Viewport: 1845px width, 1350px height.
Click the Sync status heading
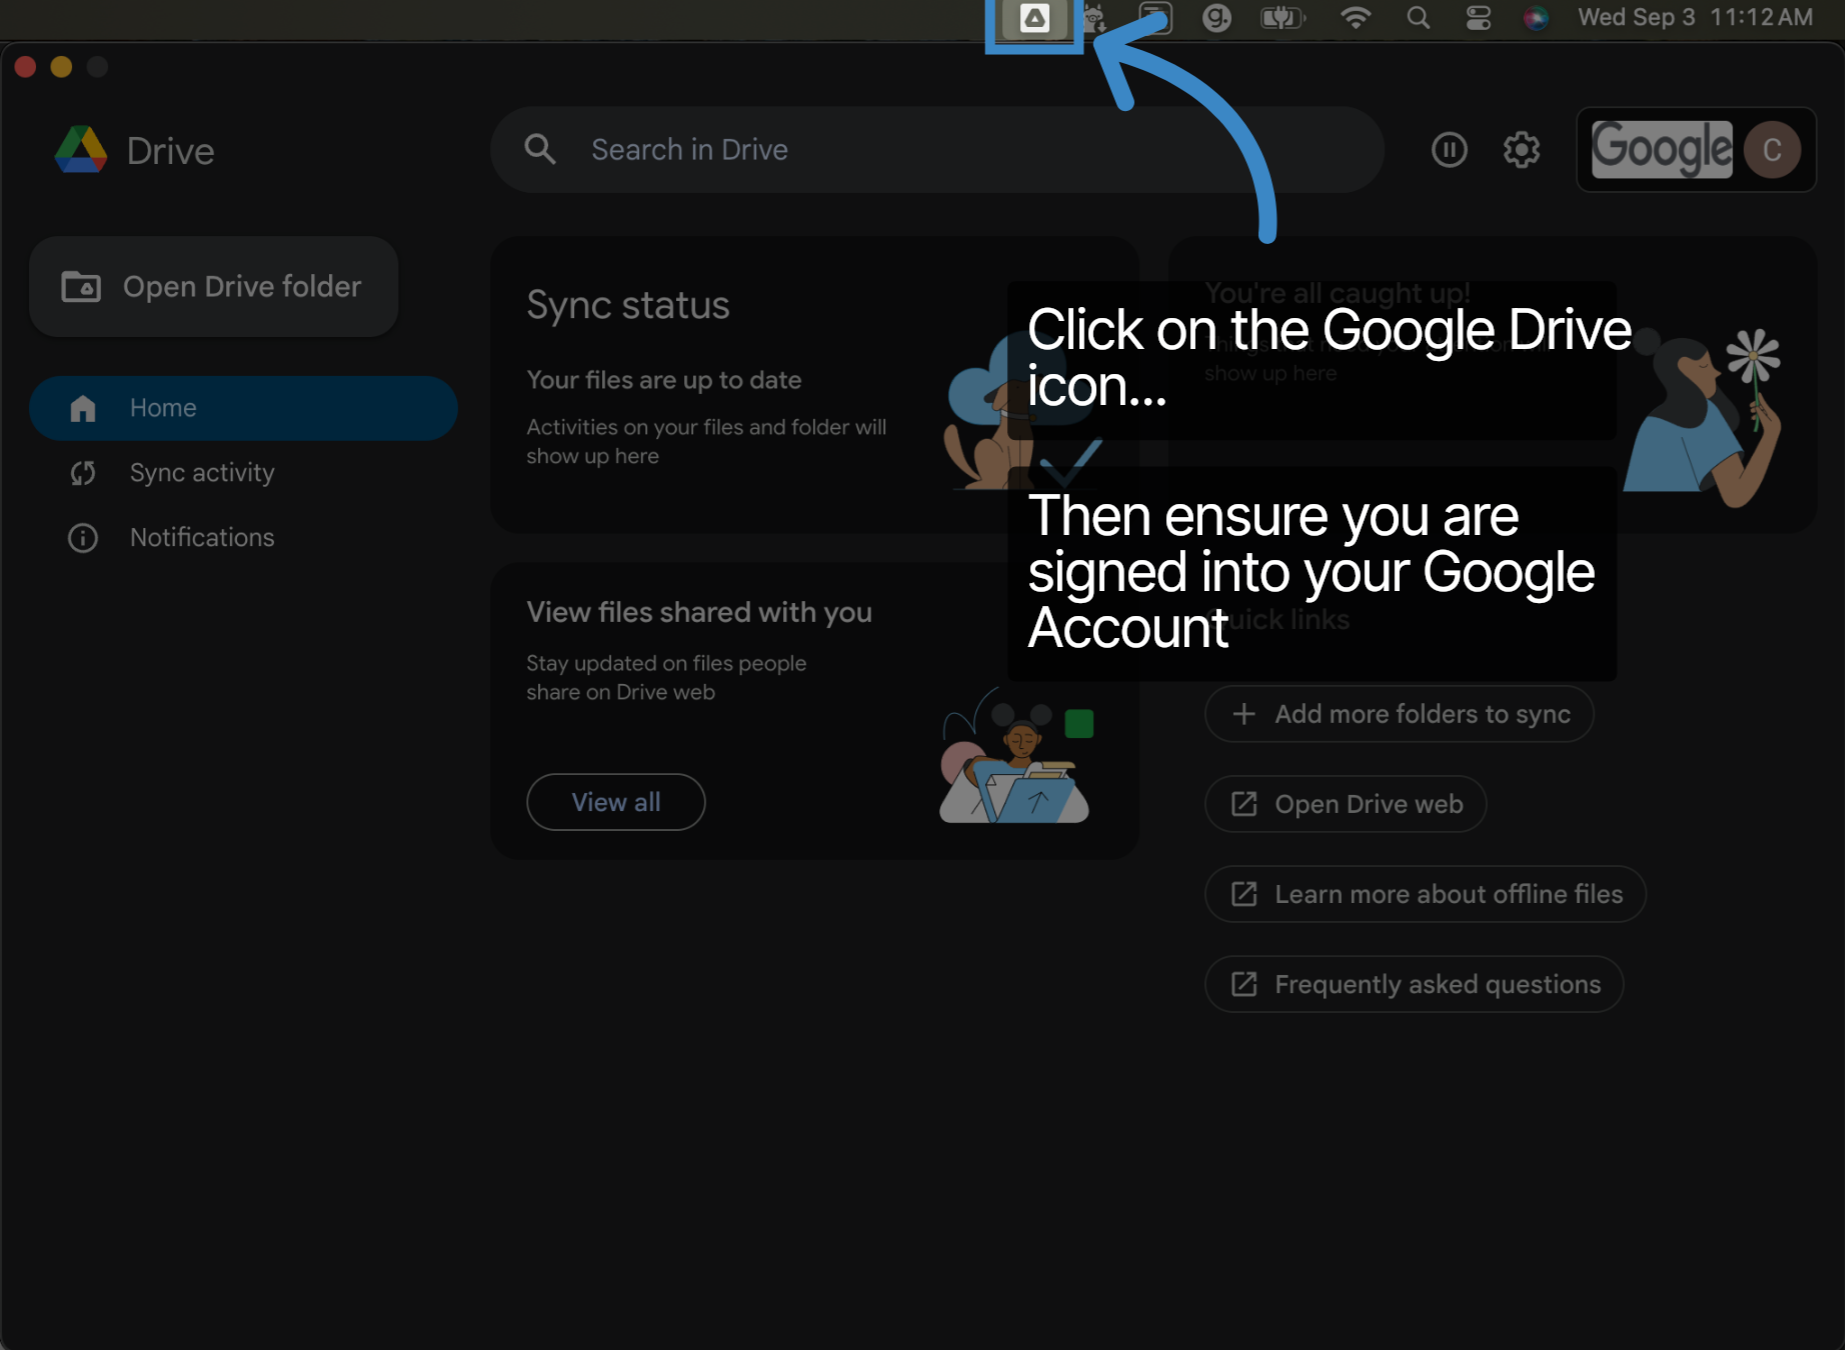click(x=628, y=305)
